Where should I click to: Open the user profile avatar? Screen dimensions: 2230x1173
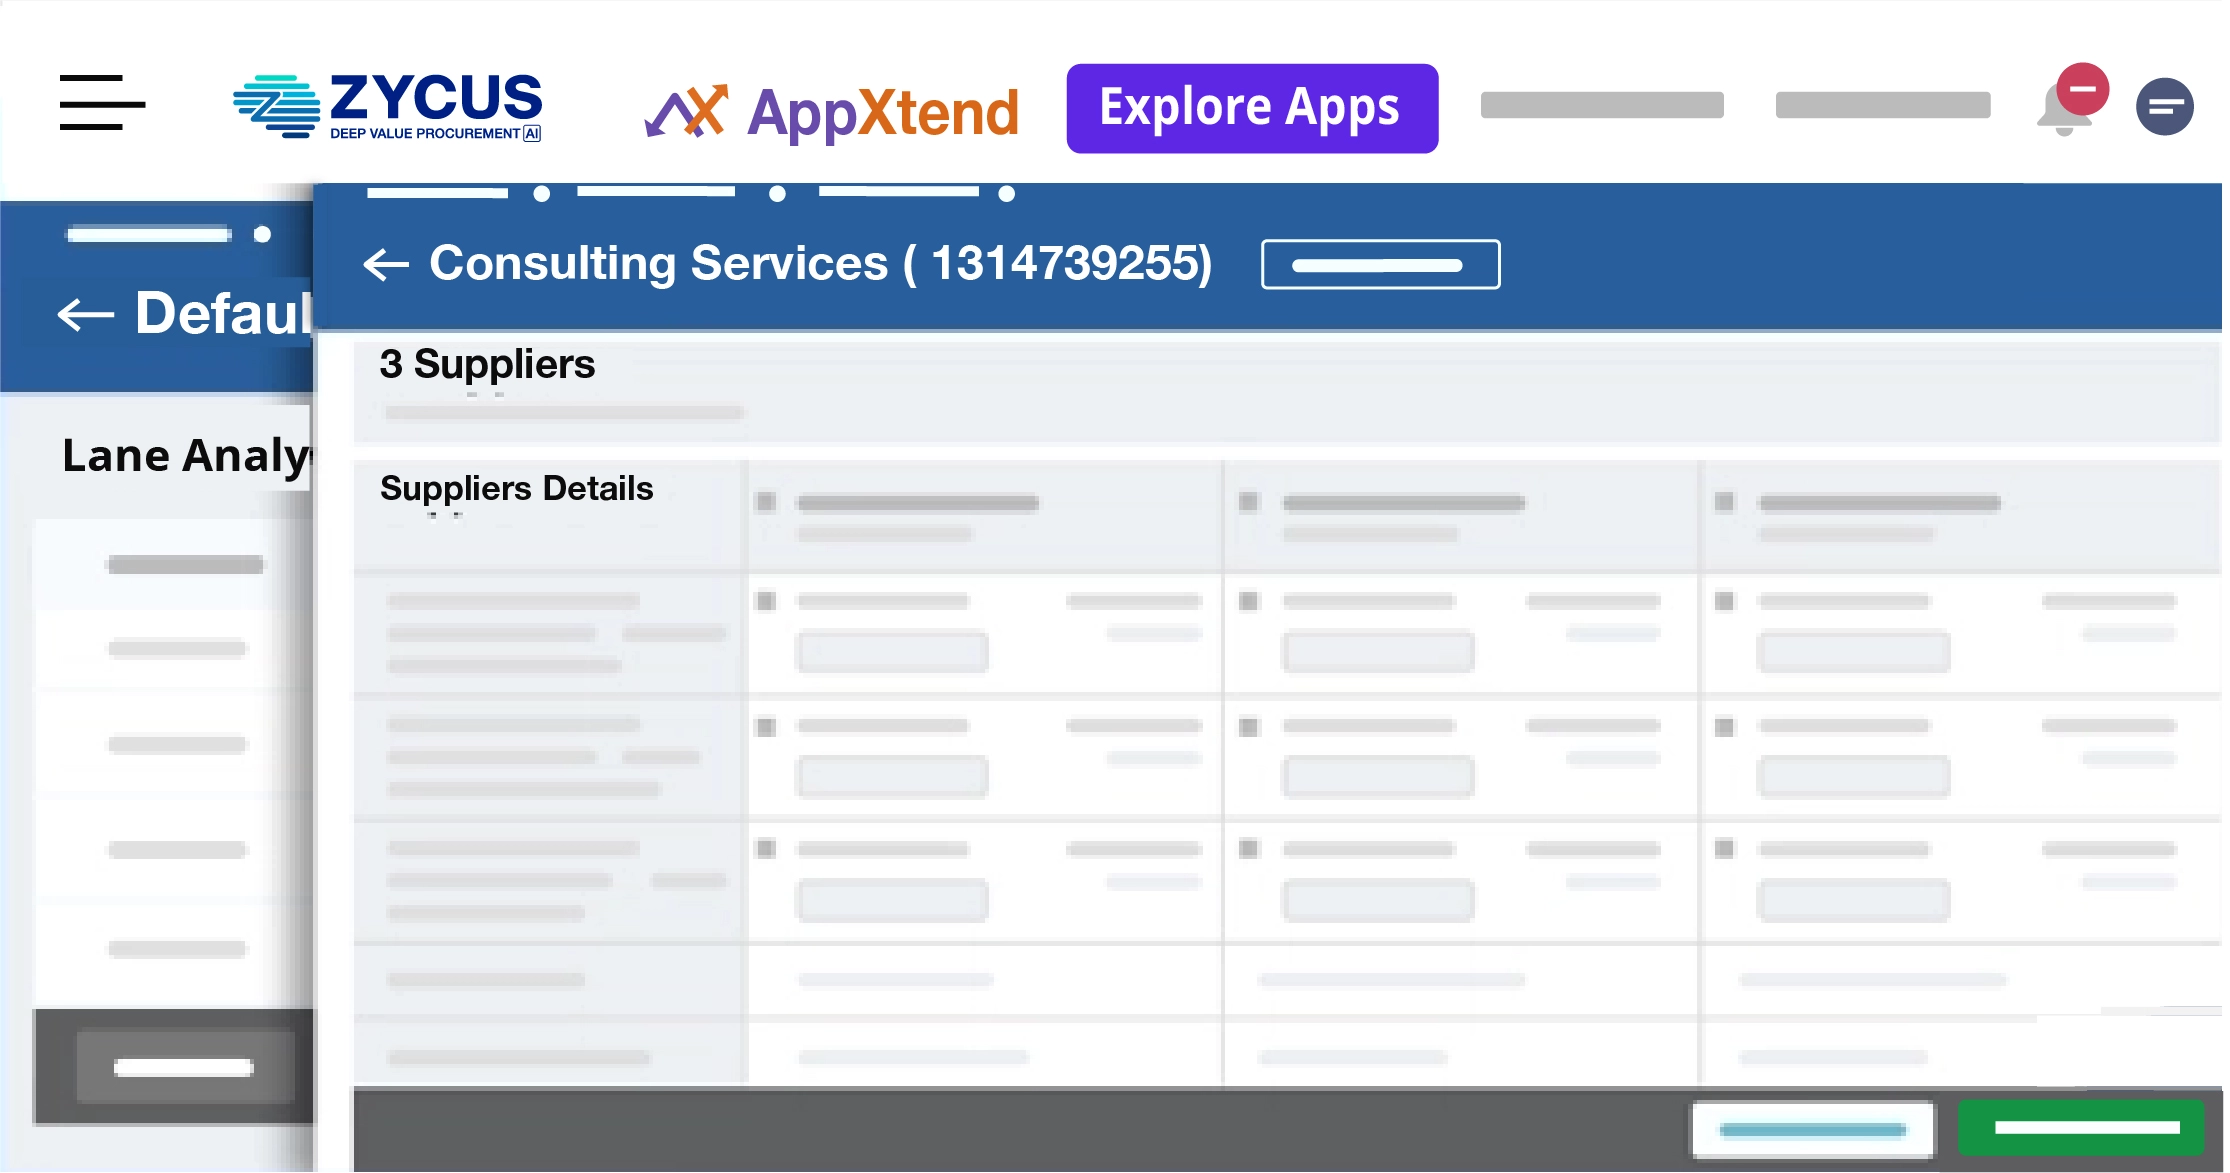tap(2164, 107)
